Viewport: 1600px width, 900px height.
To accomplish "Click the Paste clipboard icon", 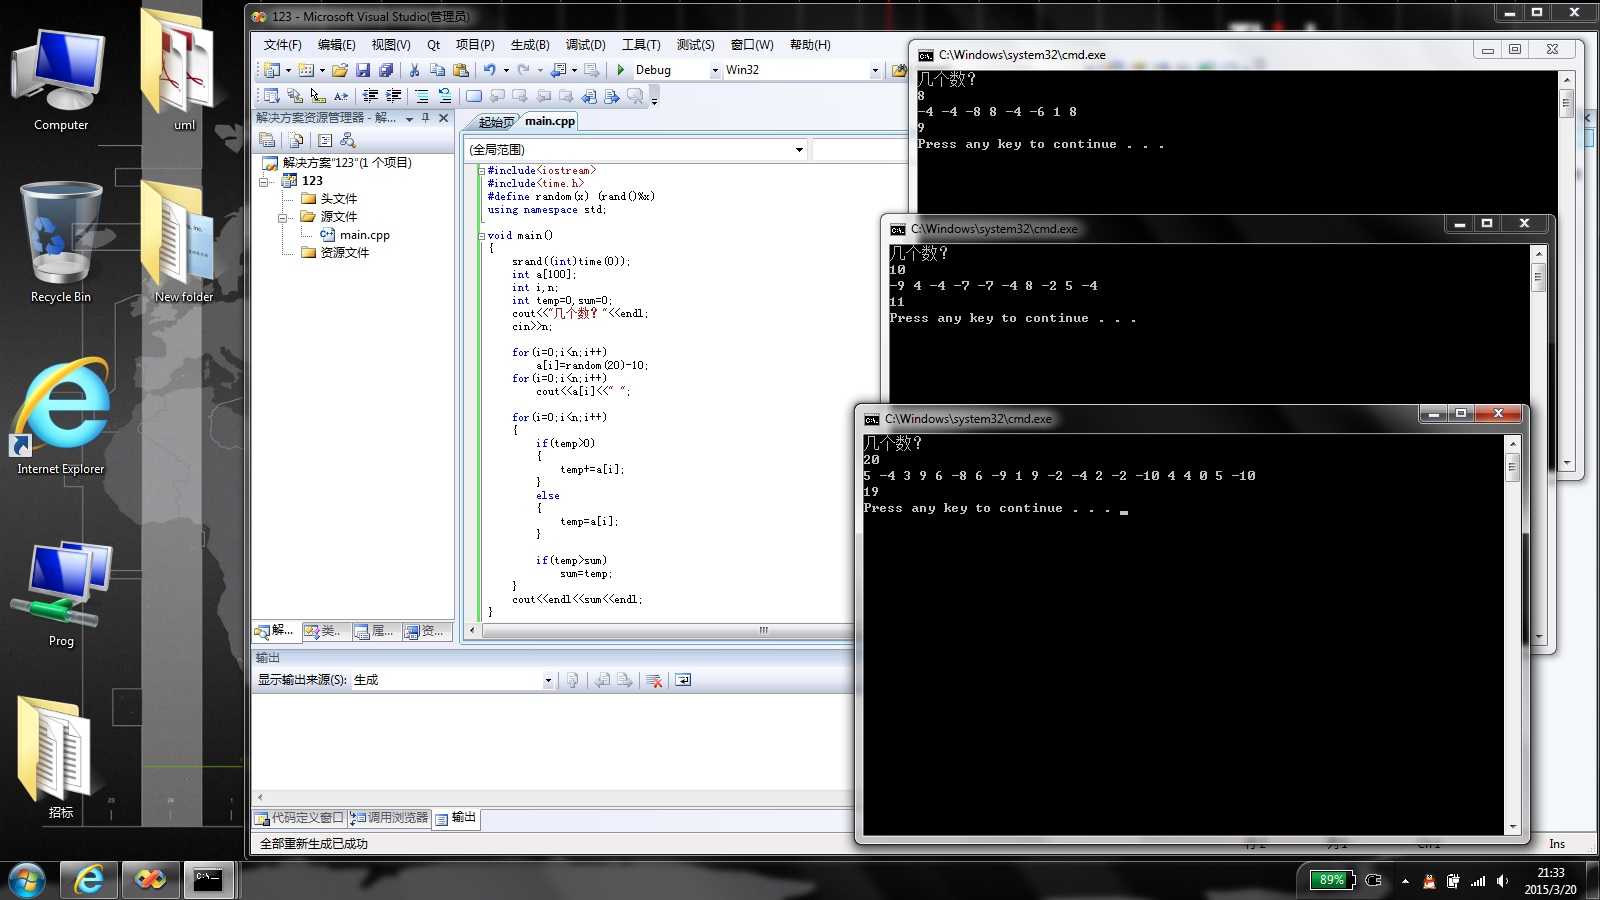I will click(x=461, y=70).
